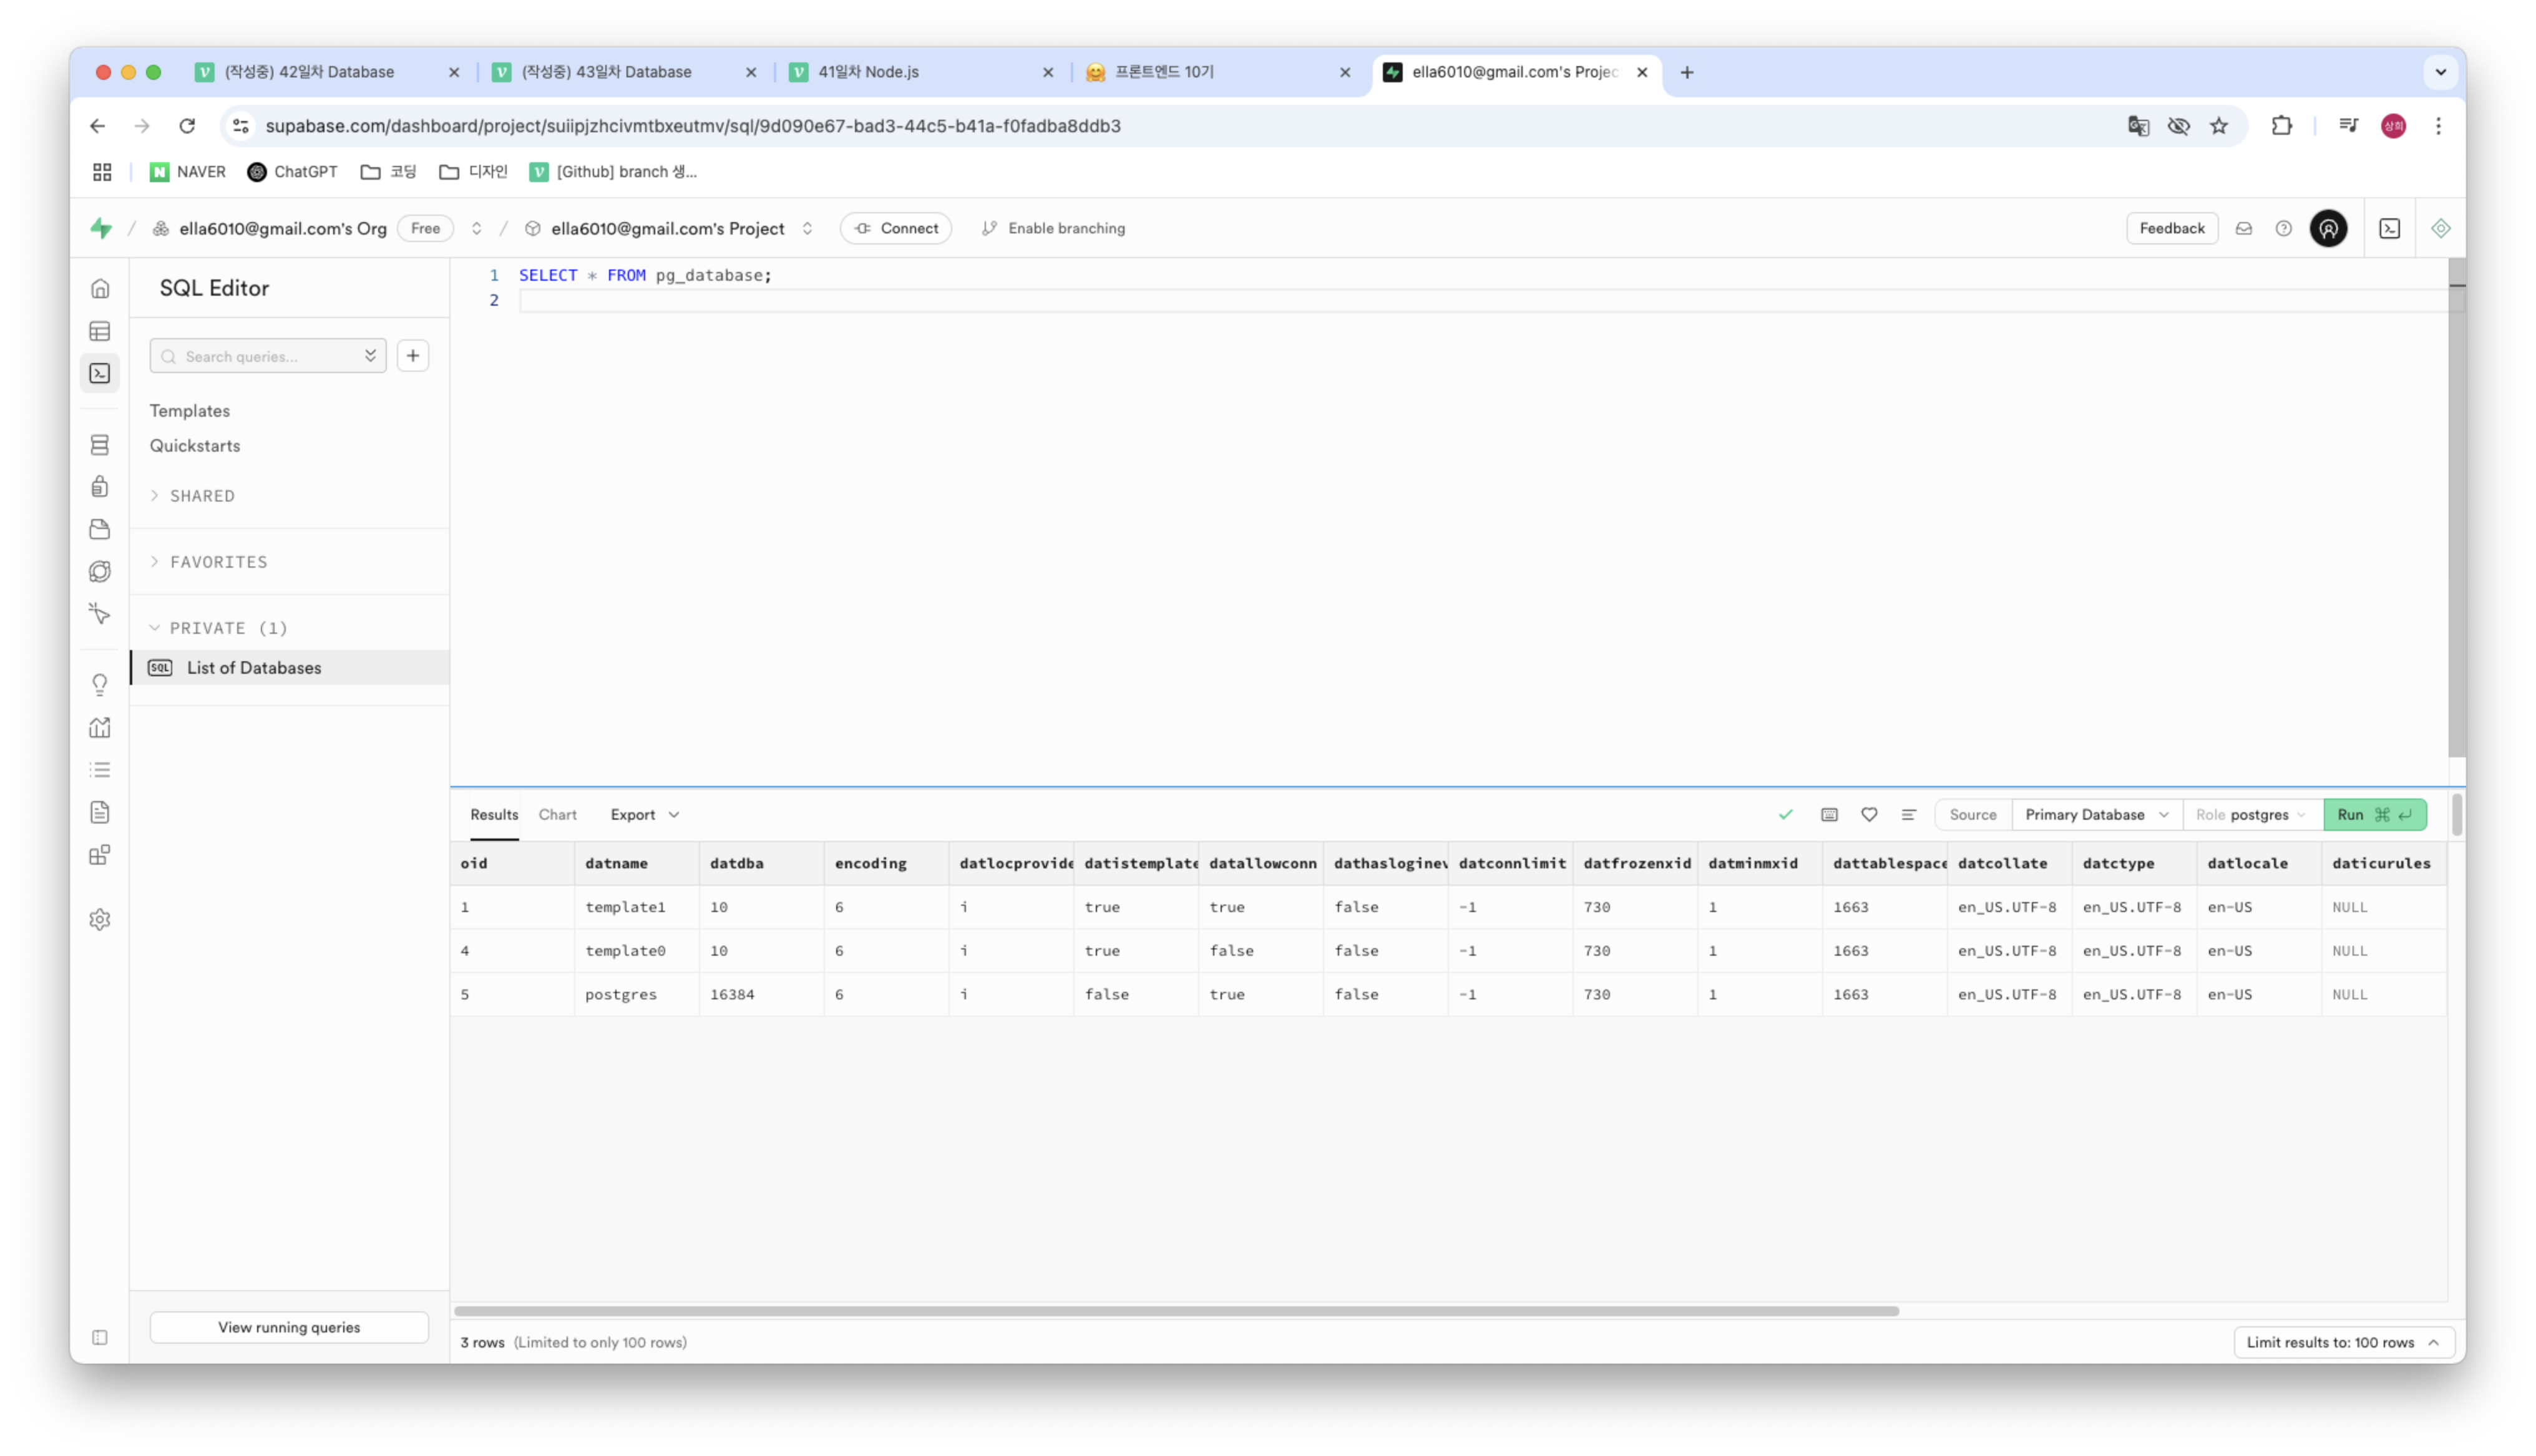Click the browser address bar URL
This screenshot has width=2536, height=1456.
pyautogui.click(x=693, y=126)
